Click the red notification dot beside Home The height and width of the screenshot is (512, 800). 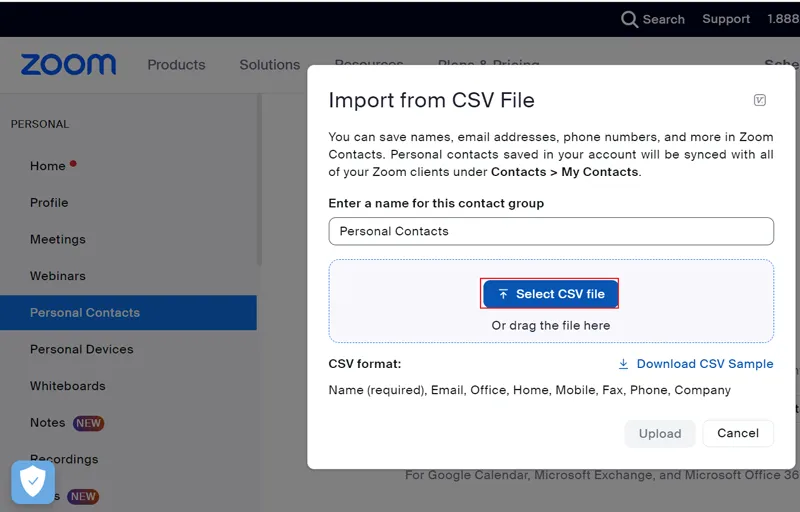point(73,164)
